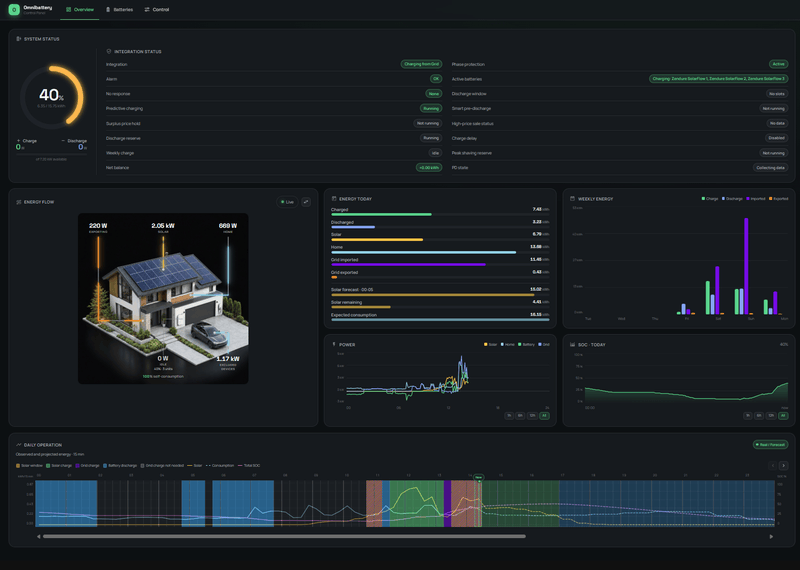
Task: Click the 40% state-of-charge gauge
Action: [52, 96]
